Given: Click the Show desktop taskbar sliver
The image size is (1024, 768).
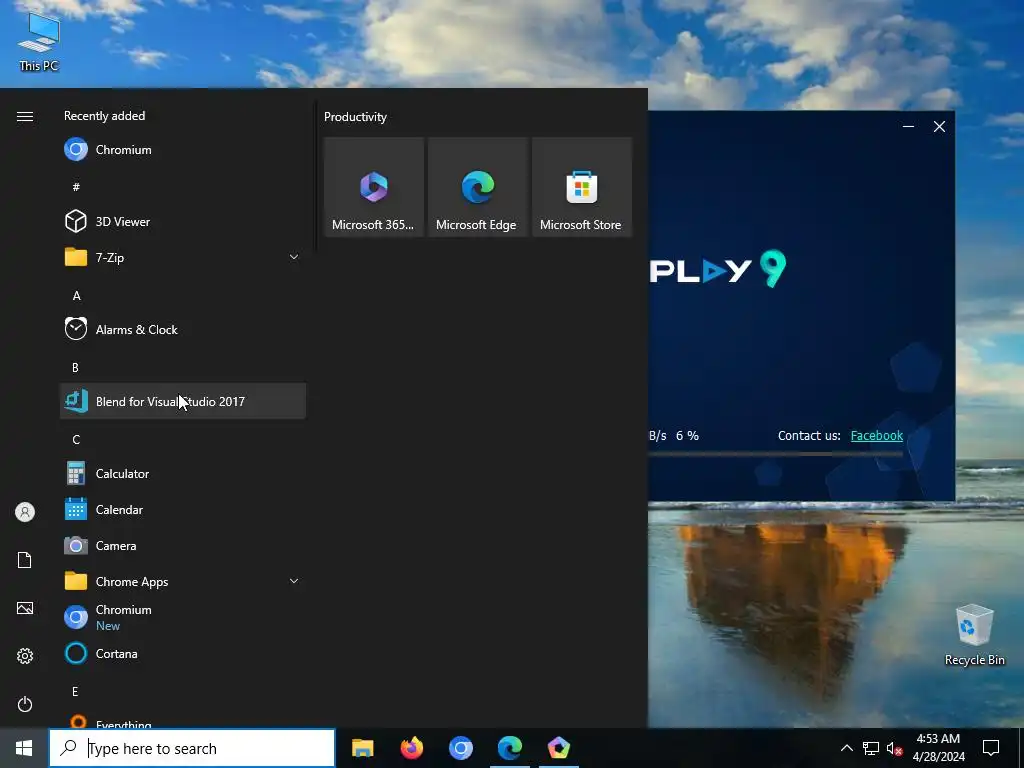Looking at the screenshot, I should [1021, 748].
